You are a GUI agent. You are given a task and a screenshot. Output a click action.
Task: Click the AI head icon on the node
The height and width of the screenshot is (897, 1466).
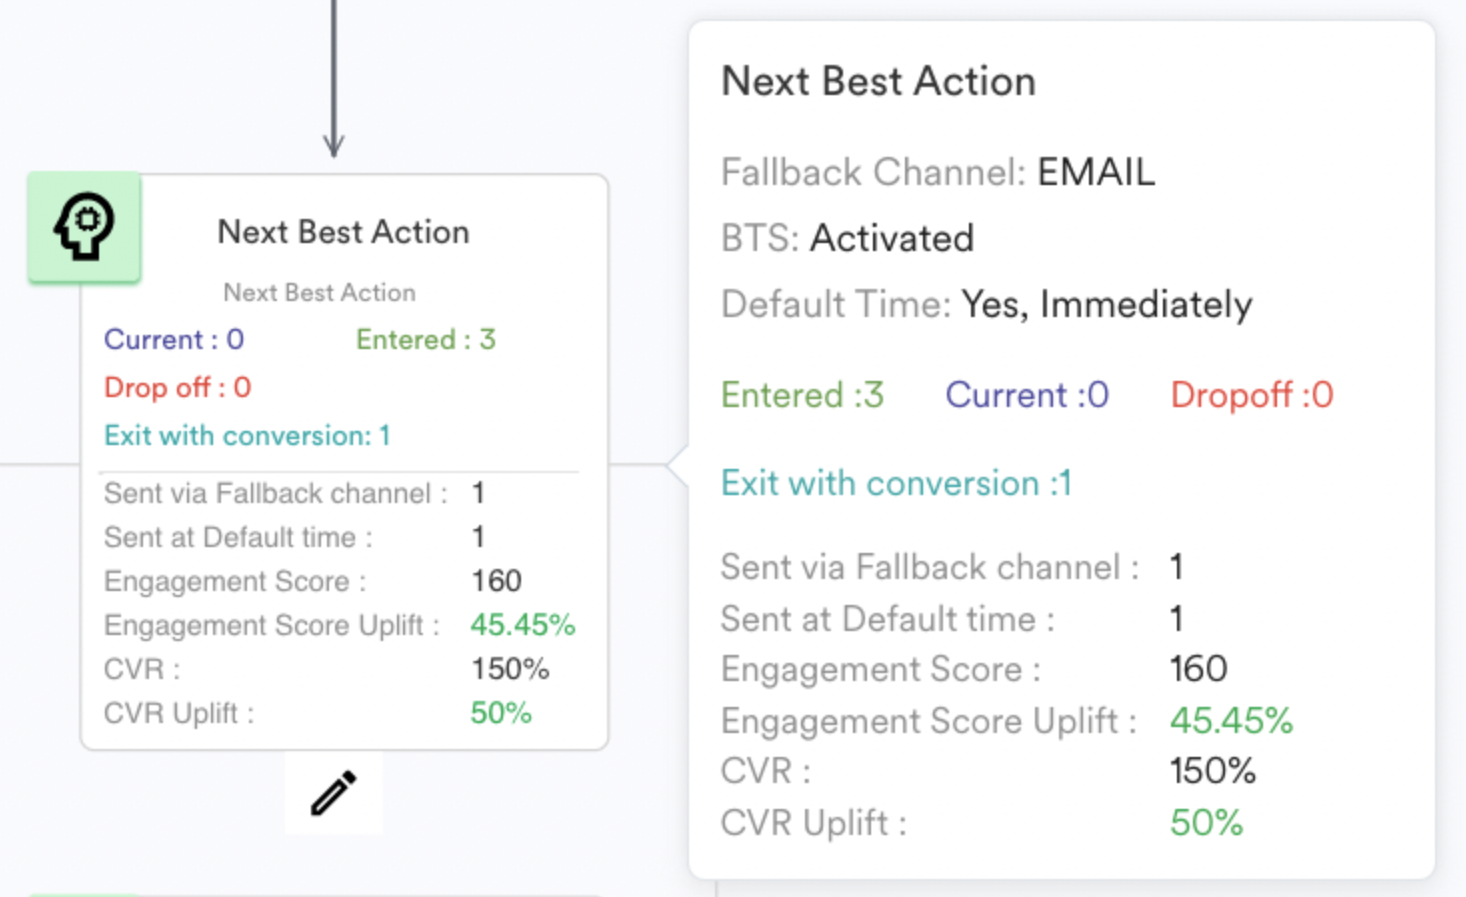pos(84,226)
